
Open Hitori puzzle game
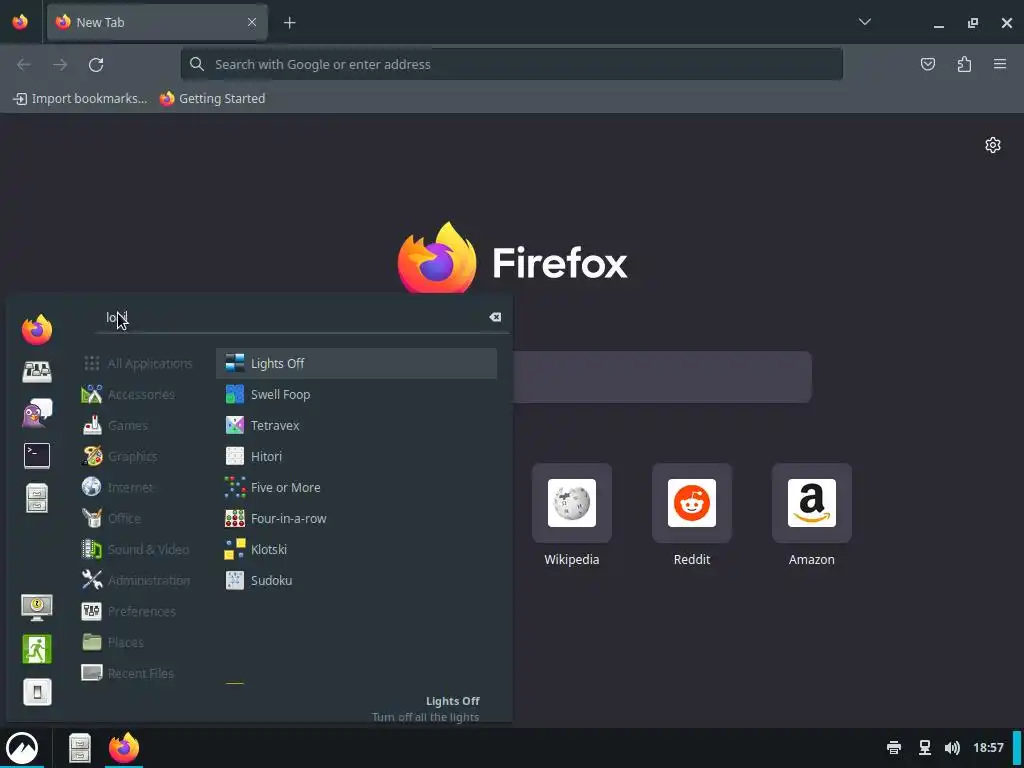tap(357, 456)
